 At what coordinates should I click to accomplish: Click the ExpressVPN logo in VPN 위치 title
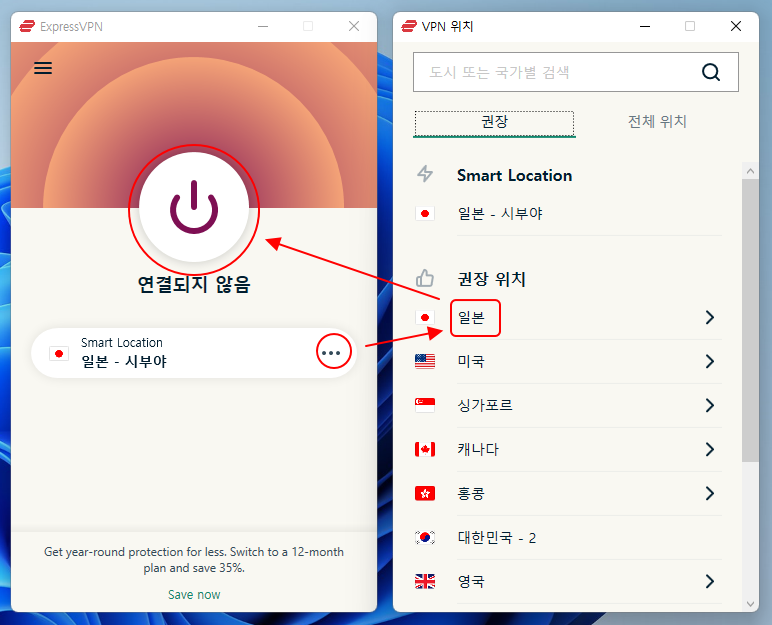[x=409, y=26]
